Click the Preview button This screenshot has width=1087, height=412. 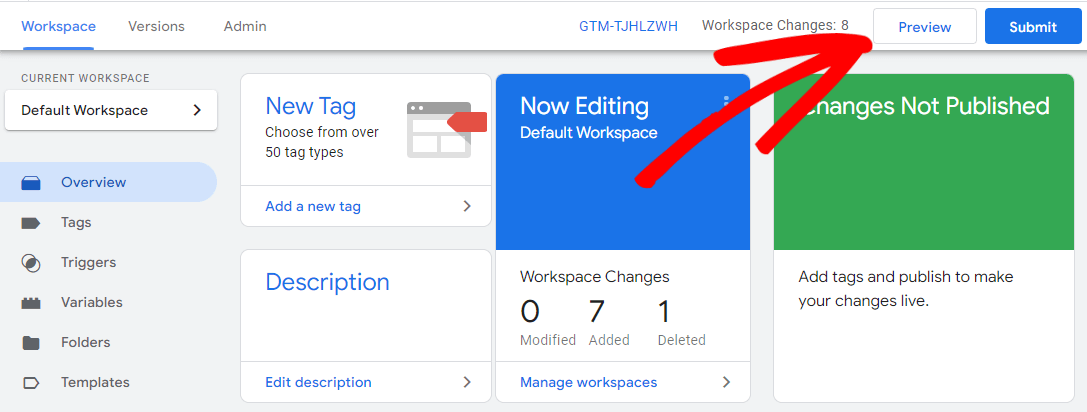(925, 27)
